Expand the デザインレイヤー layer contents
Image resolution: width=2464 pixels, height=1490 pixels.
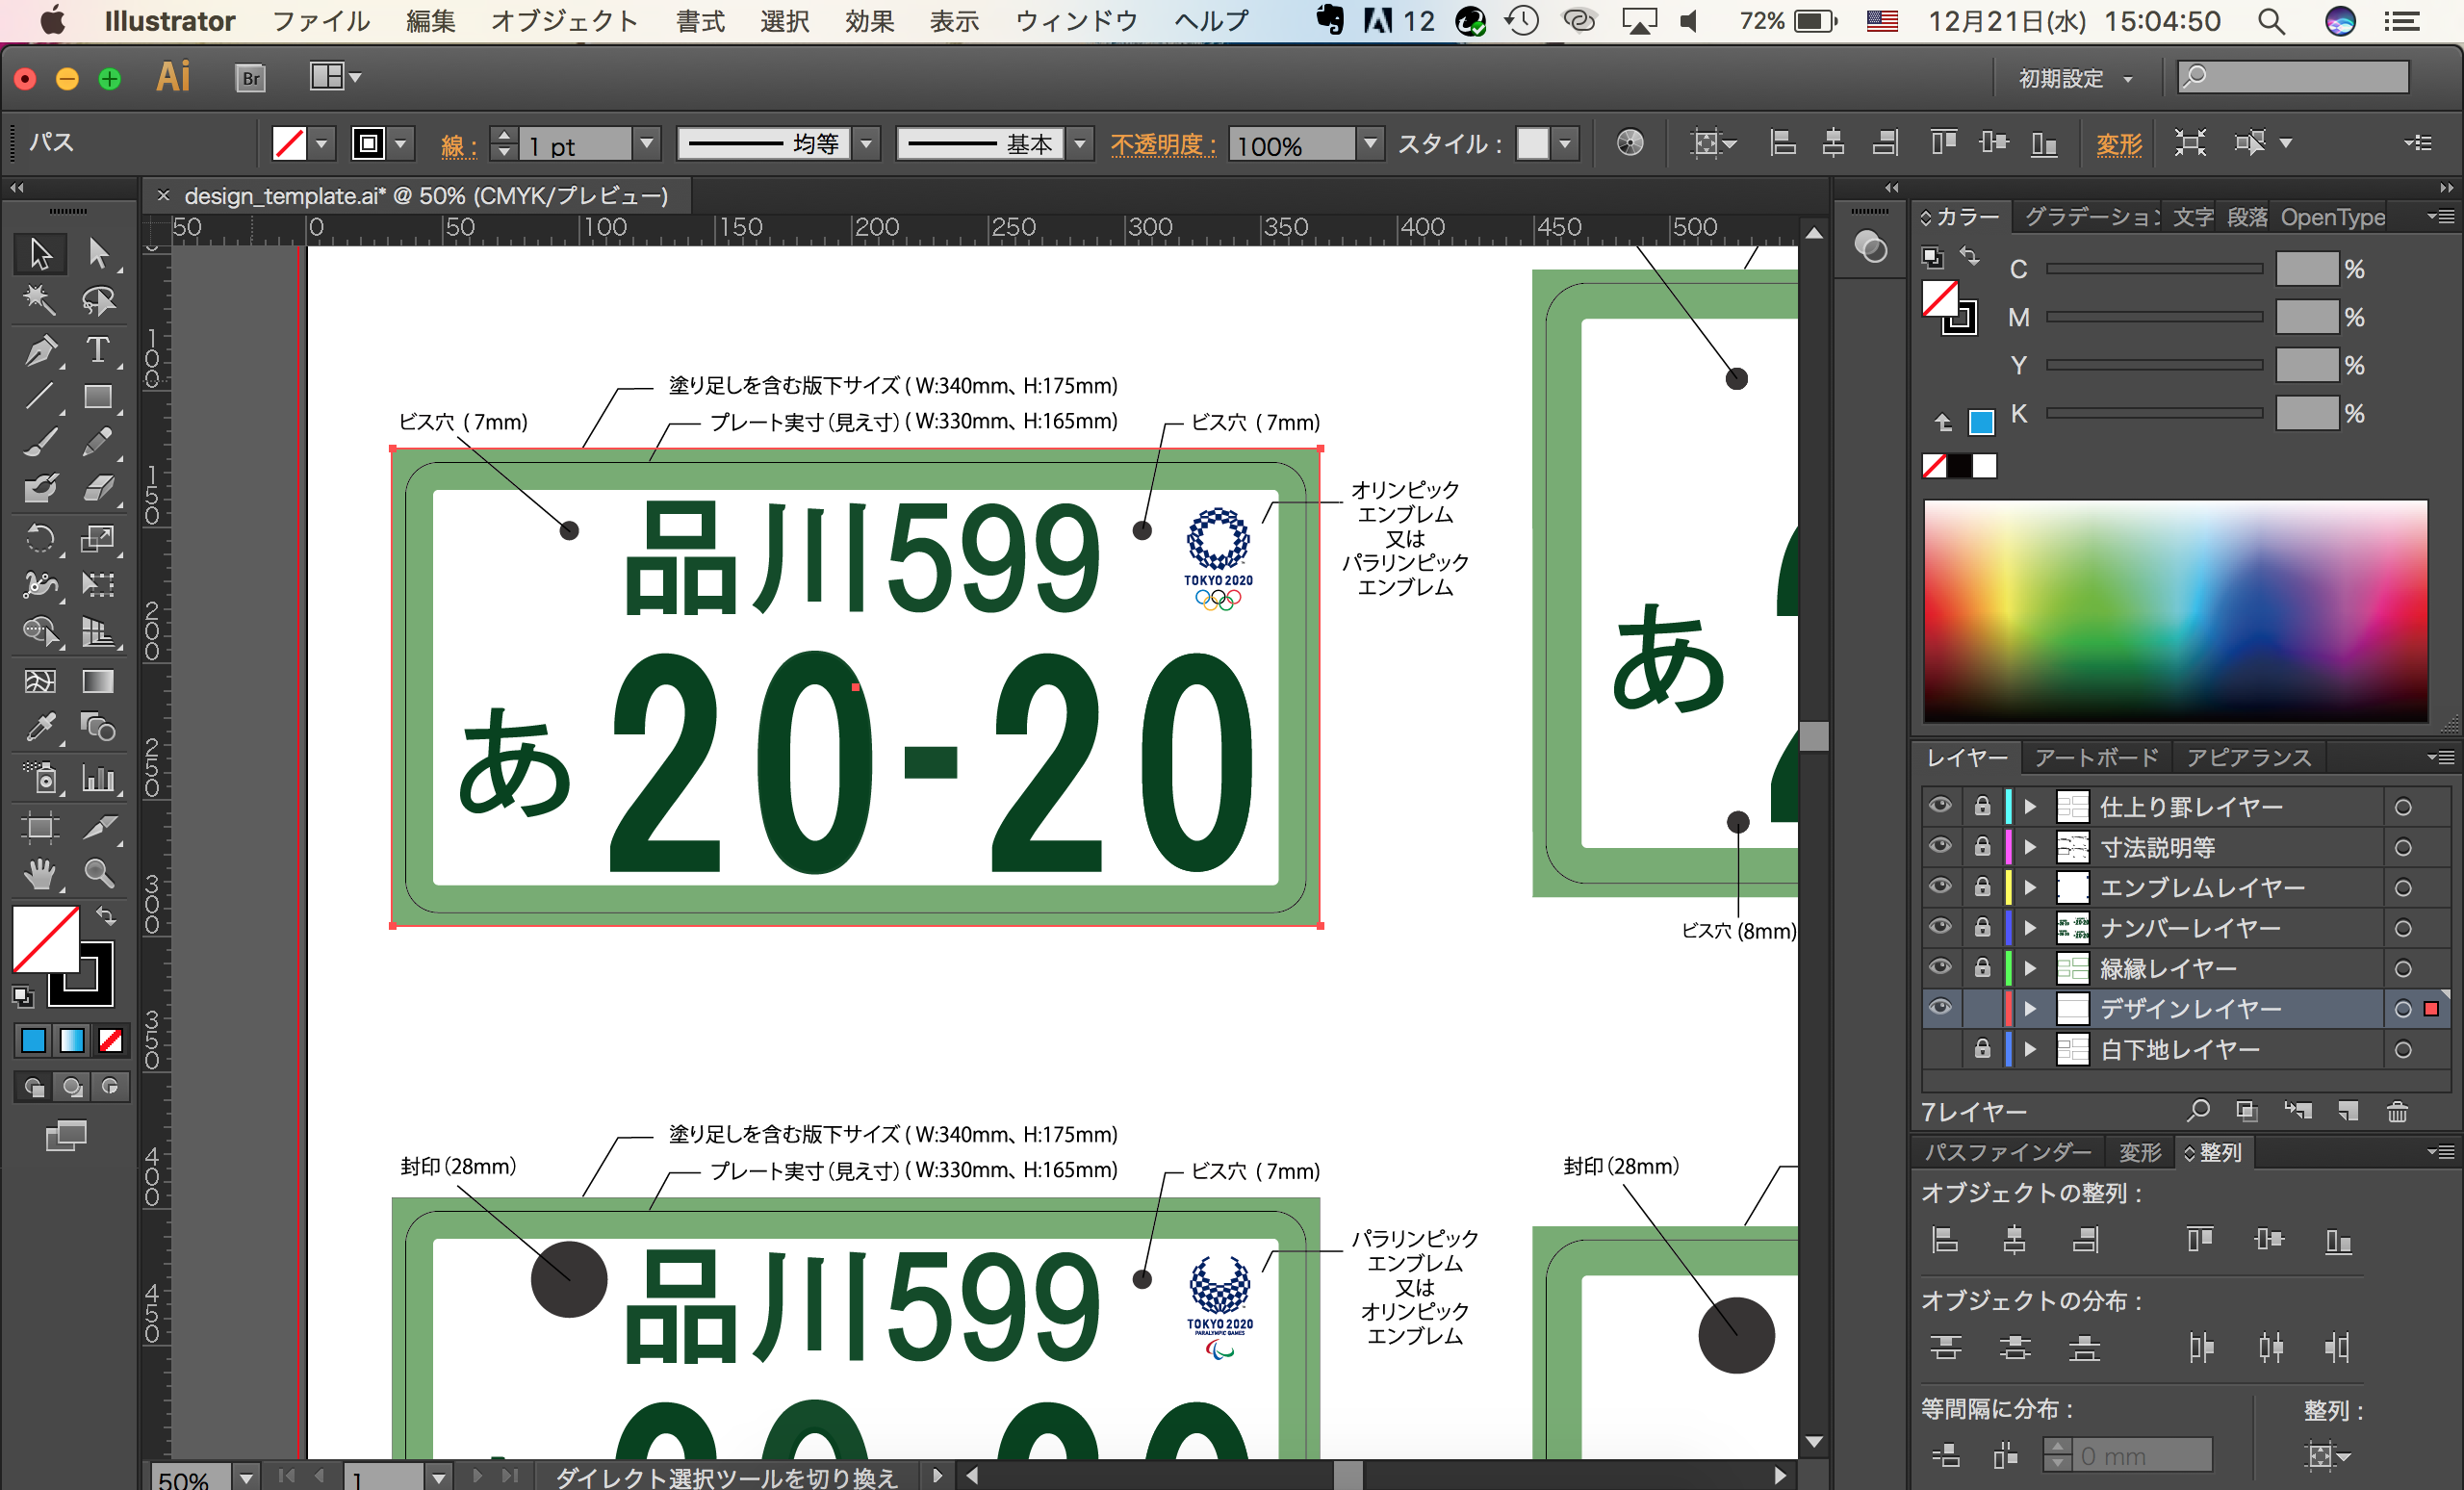pyautogui.click(x=2030, y=1008)
